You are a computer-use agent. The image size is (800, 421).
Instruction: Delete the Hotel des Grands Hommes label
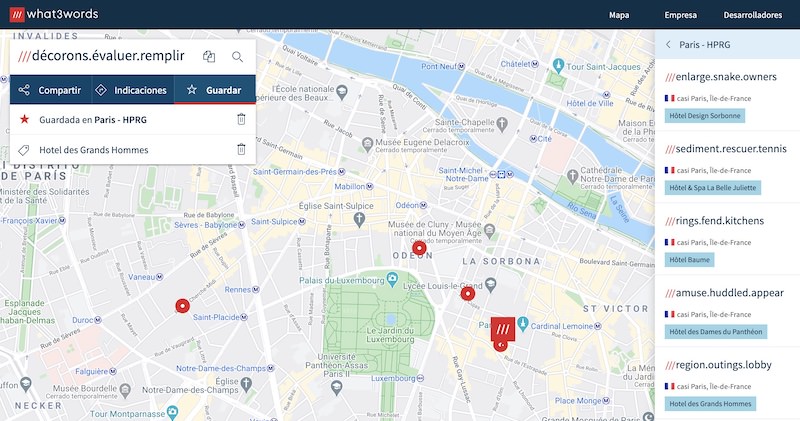point(241,149)
